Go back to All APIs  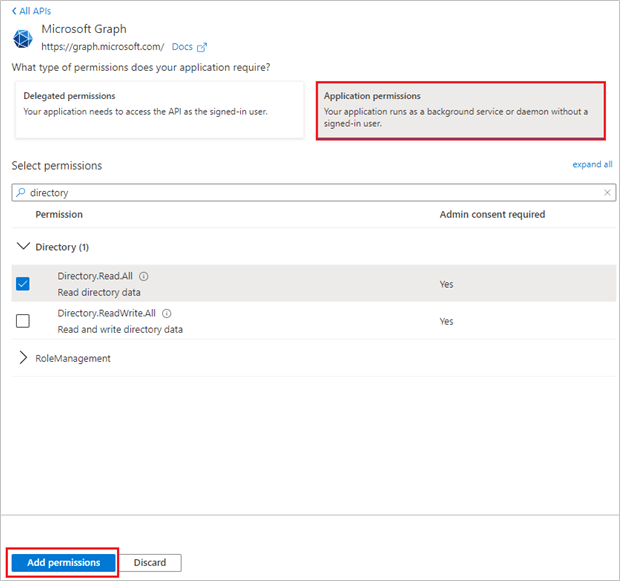[31, 11]
